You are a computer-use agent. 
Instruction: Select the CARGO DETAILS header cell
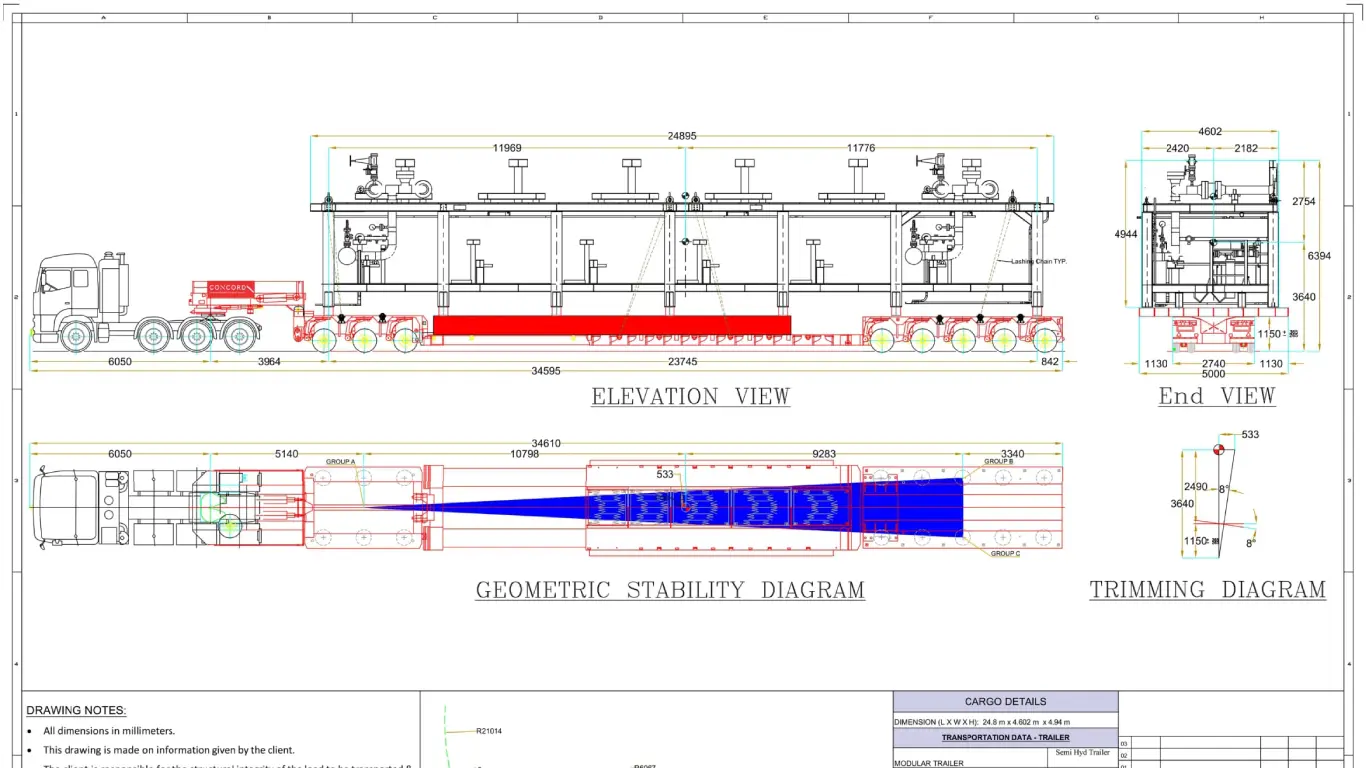tap(1005, 702)
